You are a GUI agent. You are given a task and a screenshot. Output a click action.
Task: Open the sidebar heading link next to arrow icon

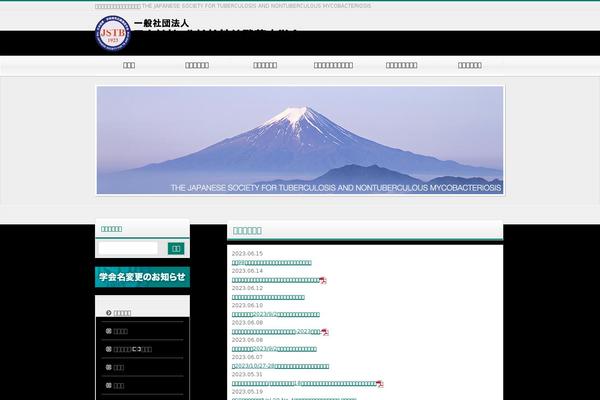pos(122,313)
